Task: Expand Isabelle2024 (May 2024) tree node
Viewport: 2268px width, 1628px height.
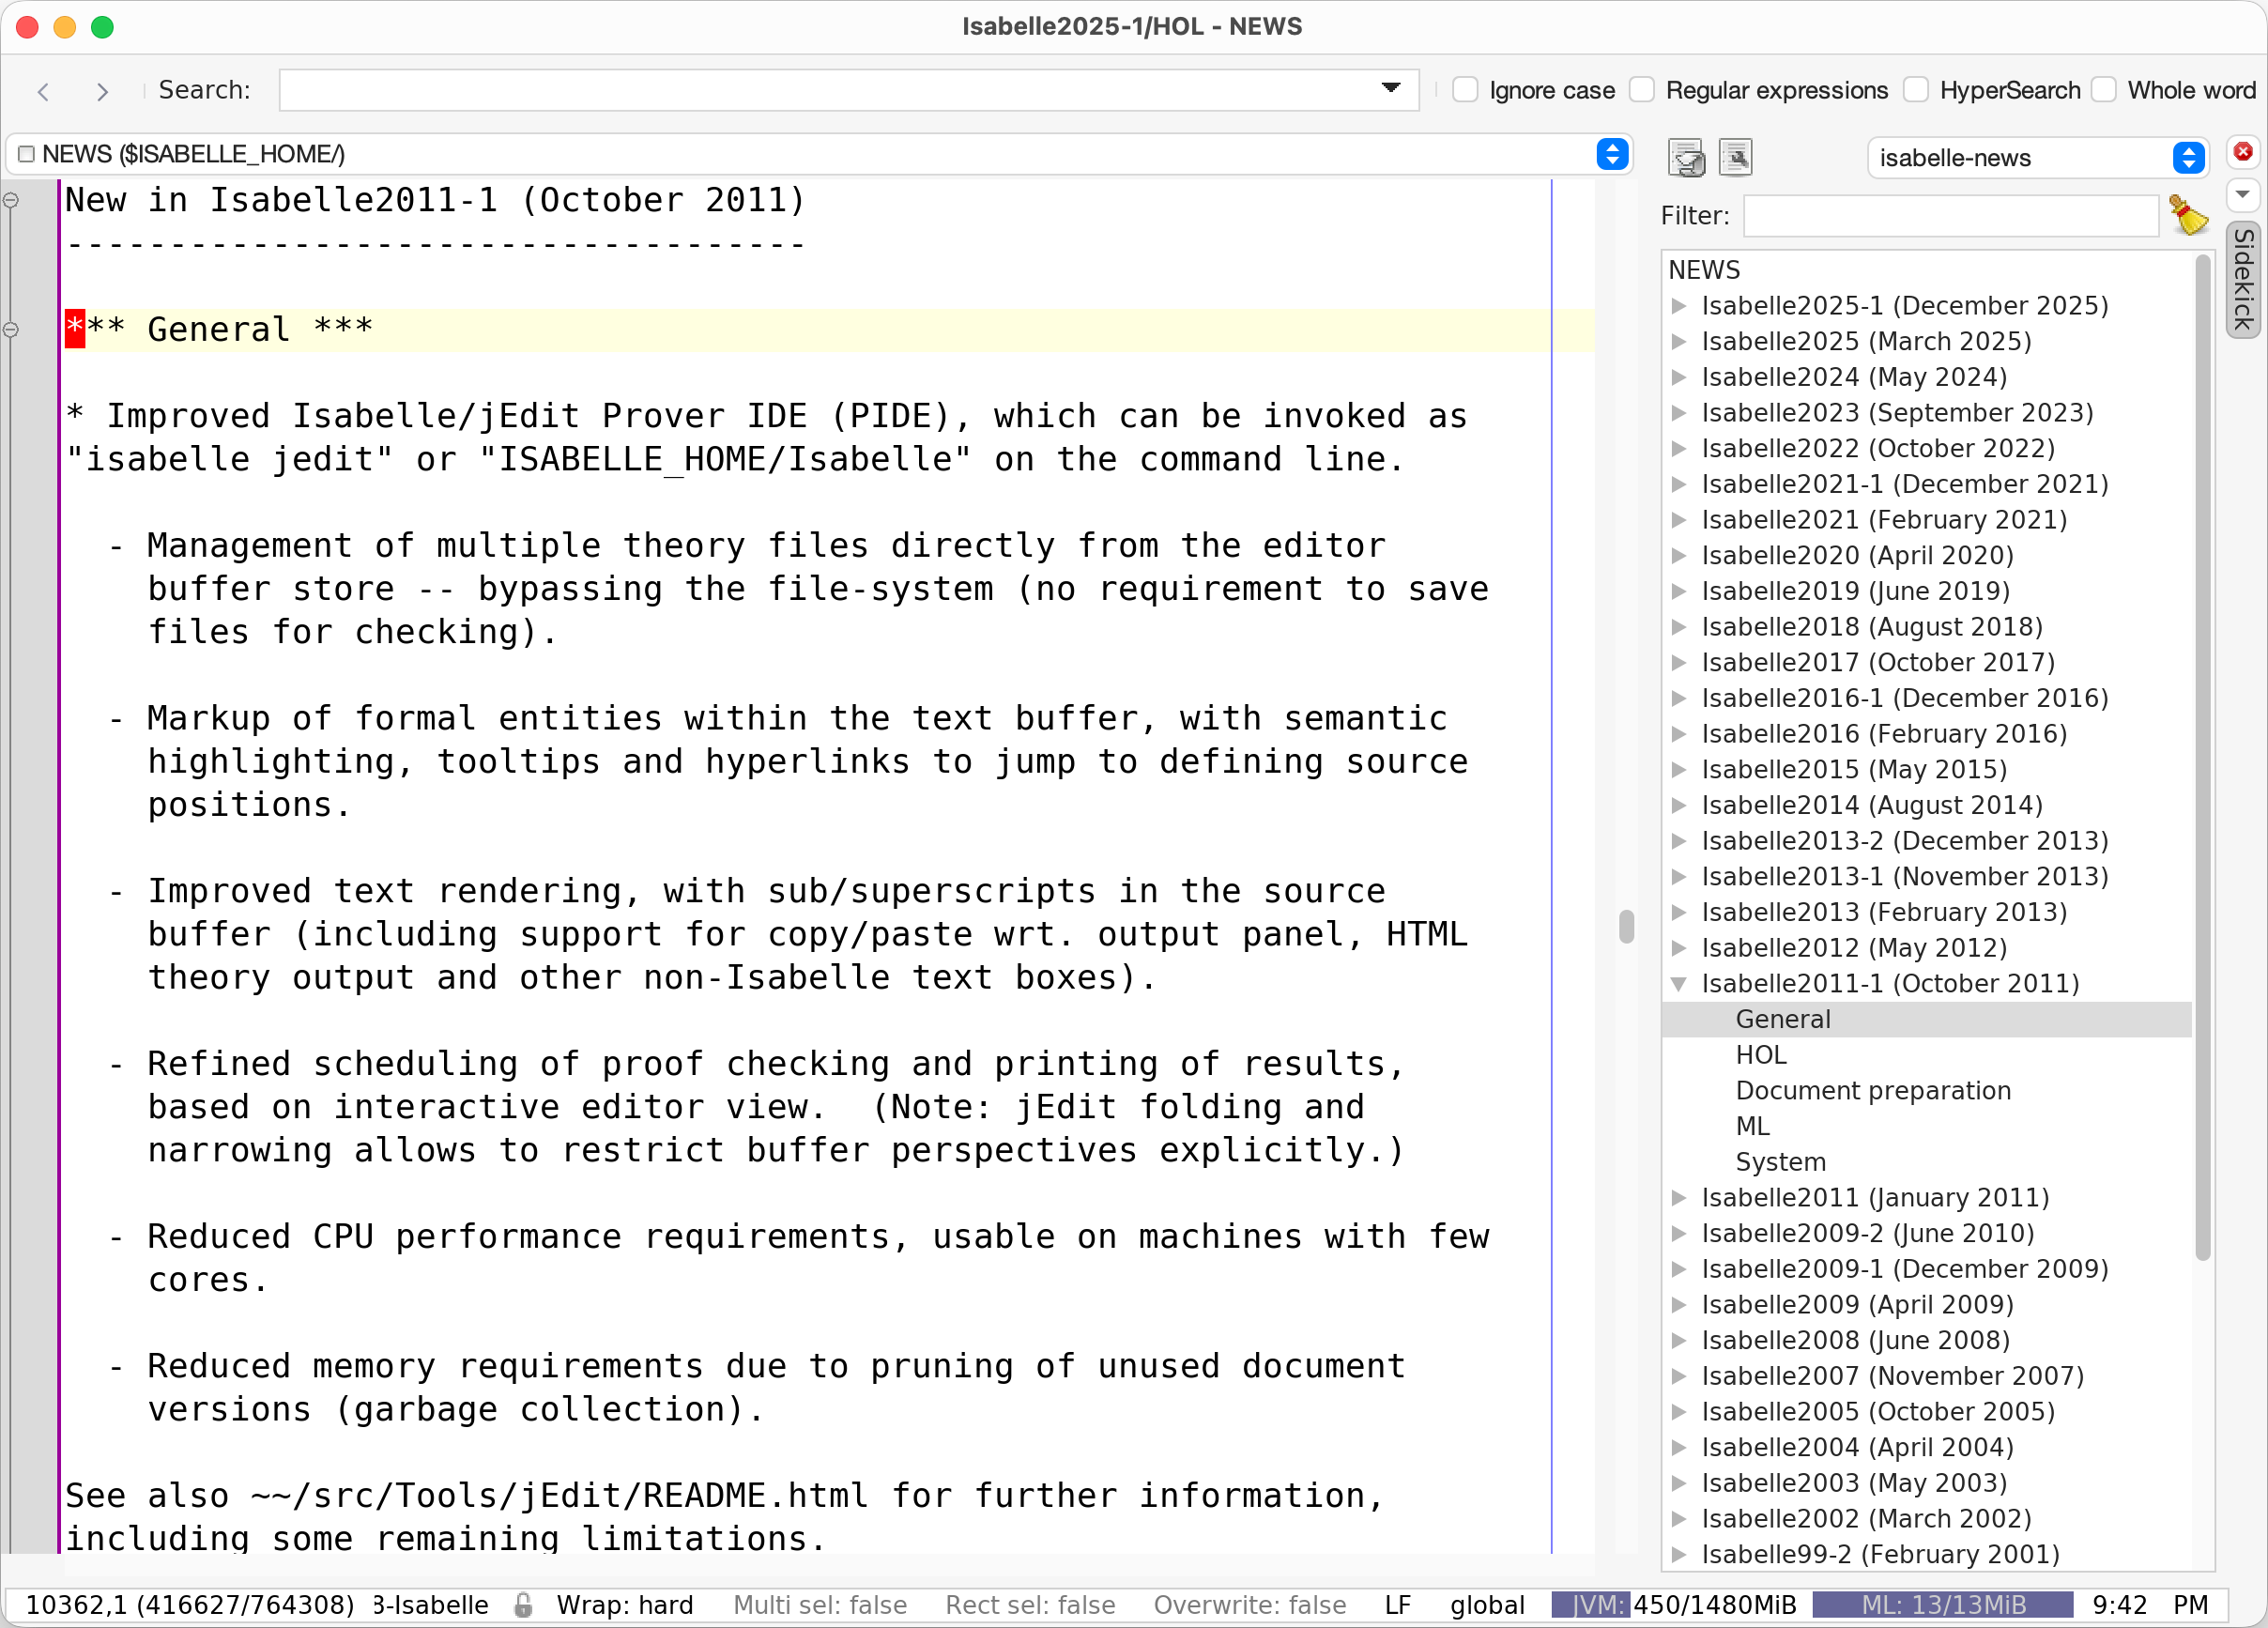Action: 1679,377
